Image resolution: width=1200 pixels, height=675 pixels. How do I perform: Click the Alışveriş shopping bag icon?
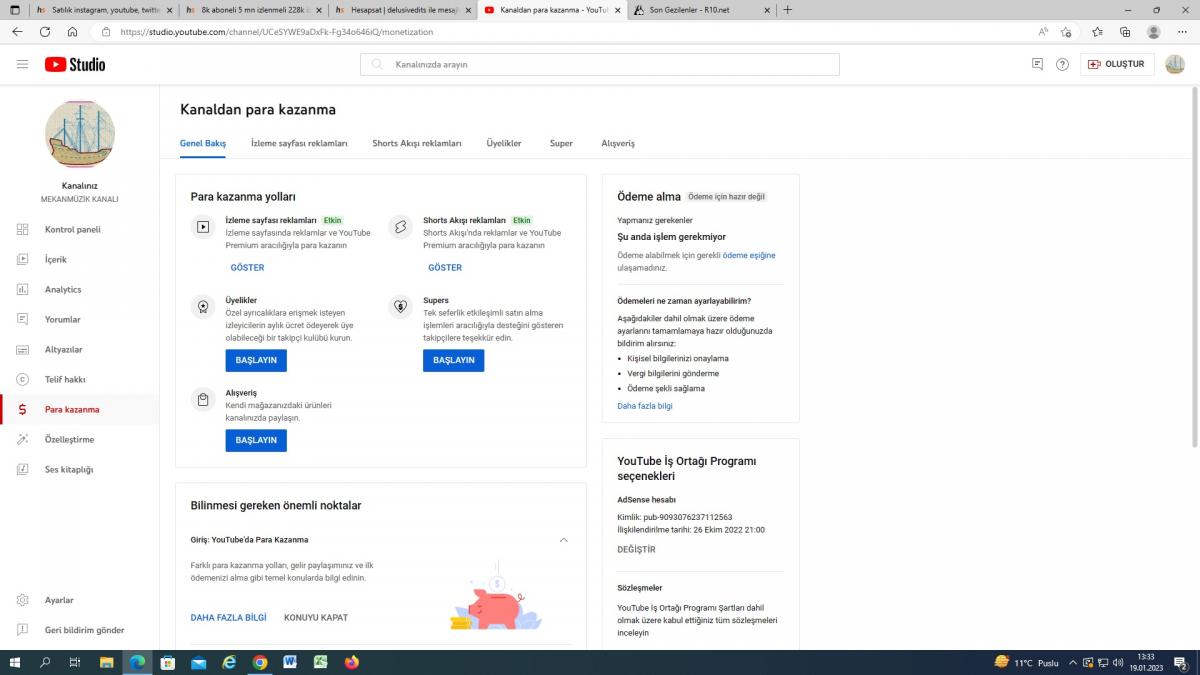click(x=203, y=400)
